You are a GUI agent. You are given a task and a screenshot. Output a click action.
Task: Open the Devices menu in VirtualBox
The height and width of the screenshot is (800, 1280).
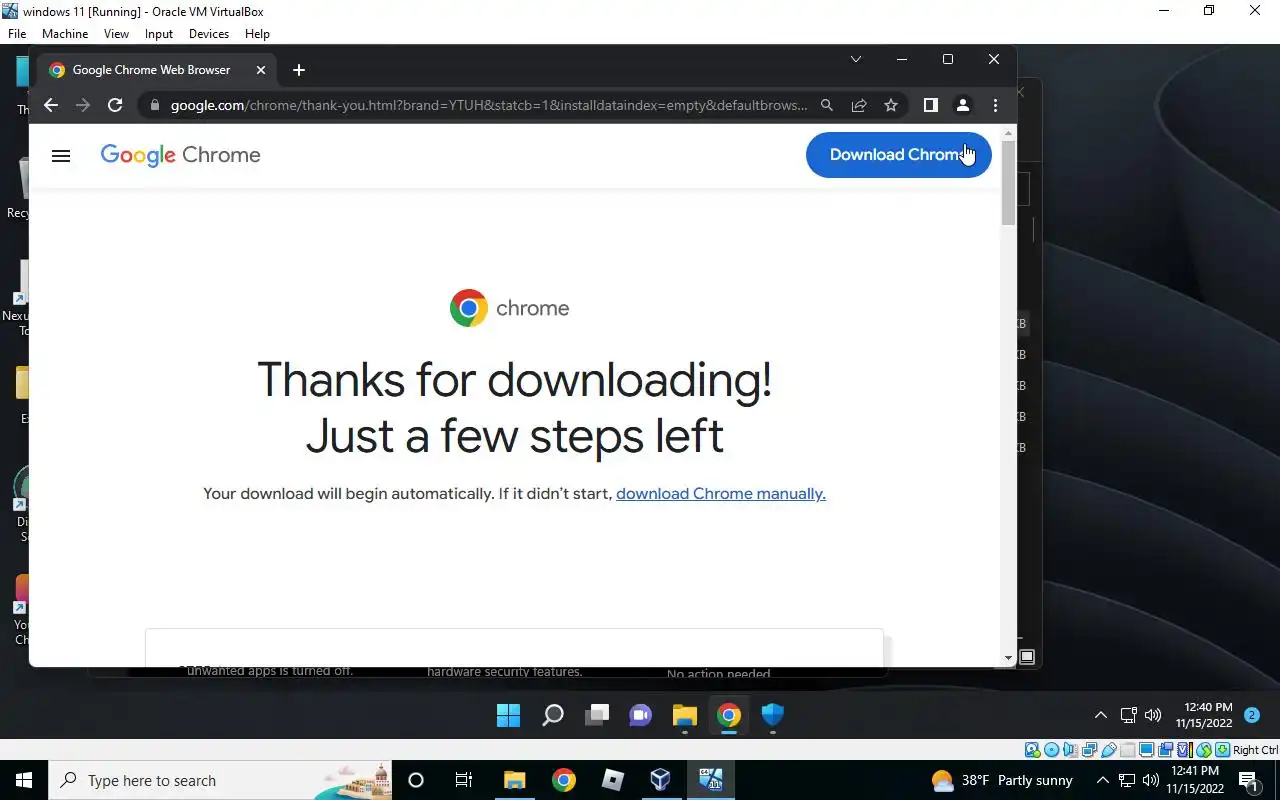coord(209,34)
